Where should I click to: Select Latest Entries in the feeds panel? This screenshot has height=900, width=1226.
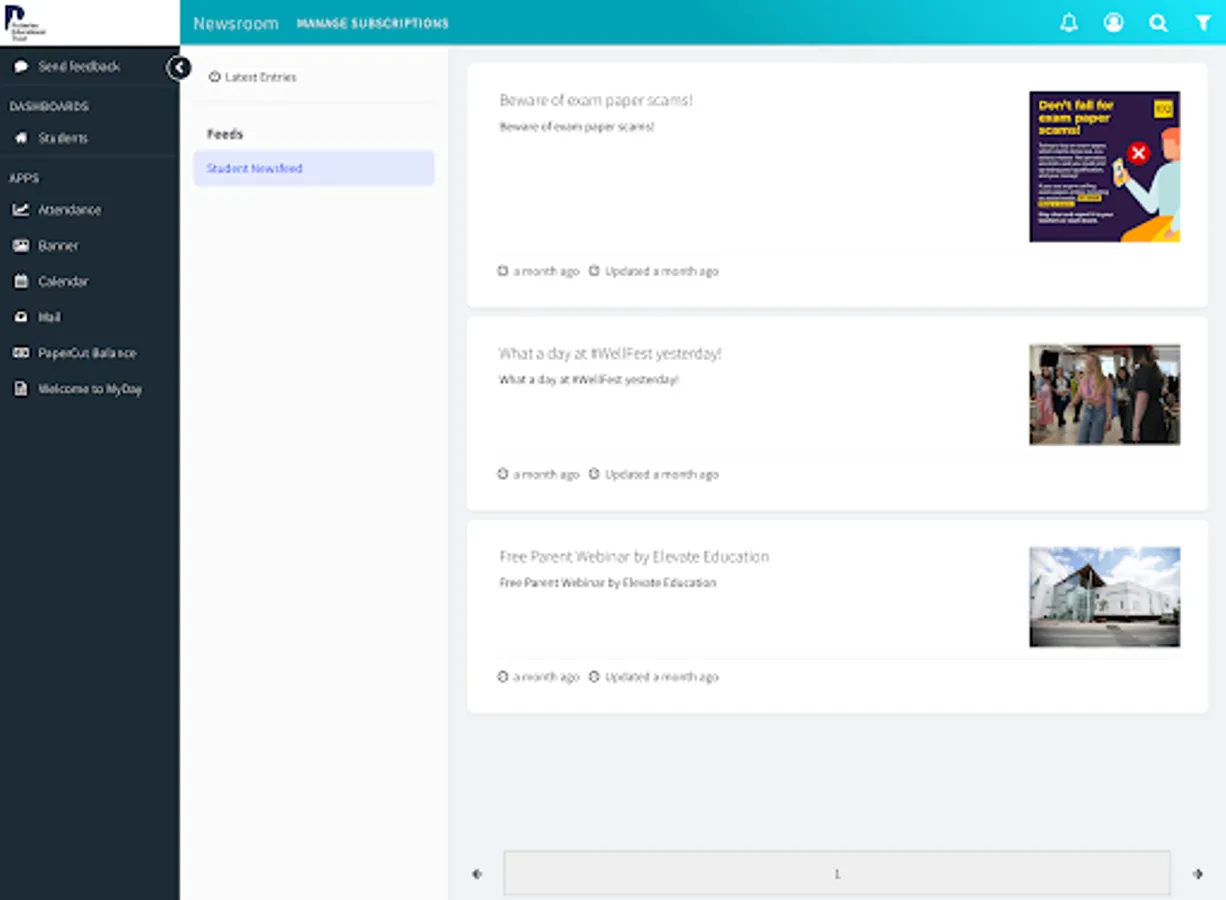pos(254,77)
